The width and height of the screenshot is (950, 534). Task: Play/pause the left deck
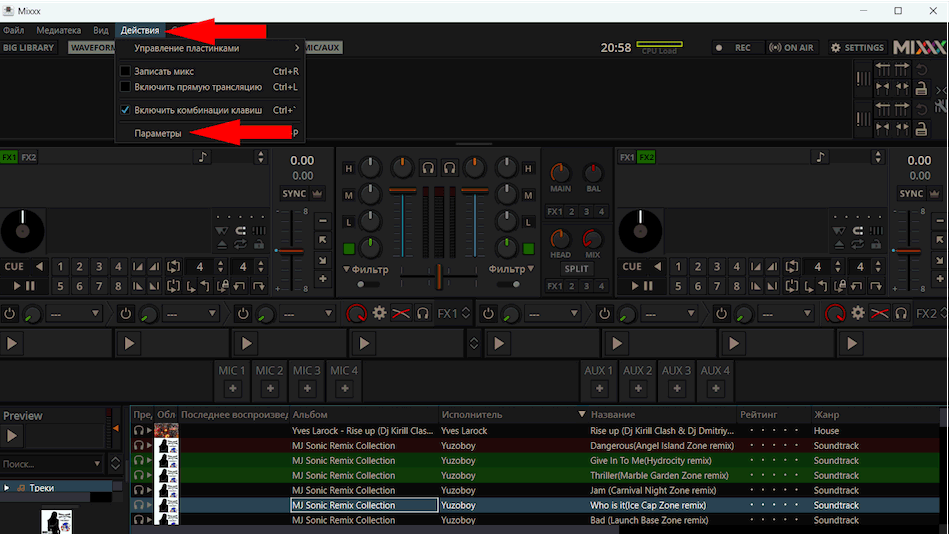24,285
